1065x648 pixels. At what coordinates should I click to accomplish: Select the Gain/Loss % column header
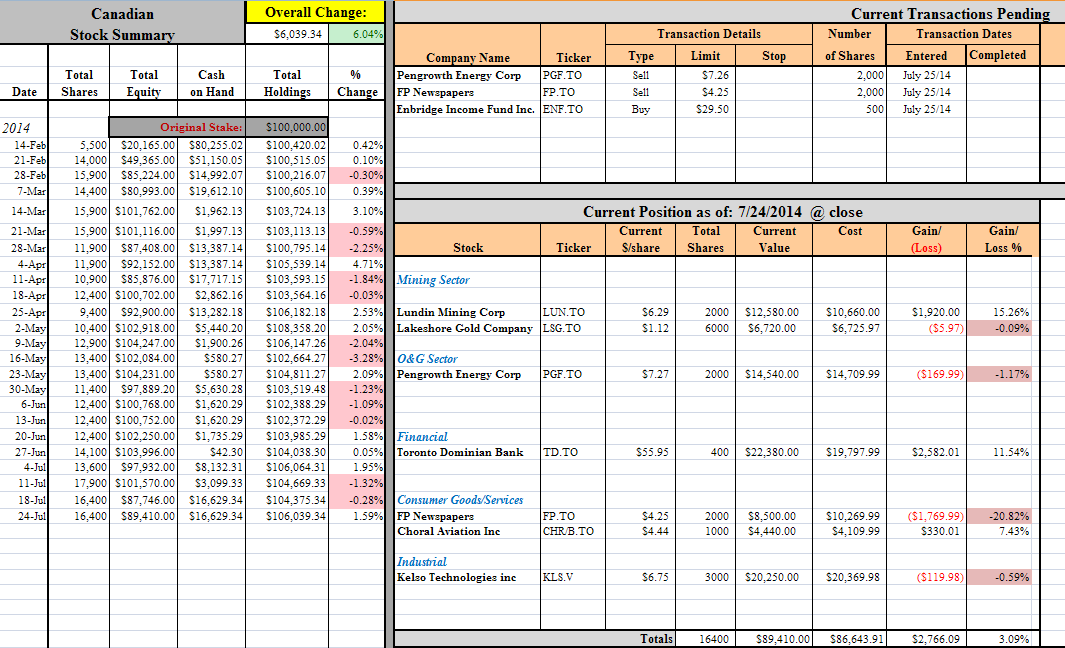point(1003,239)
